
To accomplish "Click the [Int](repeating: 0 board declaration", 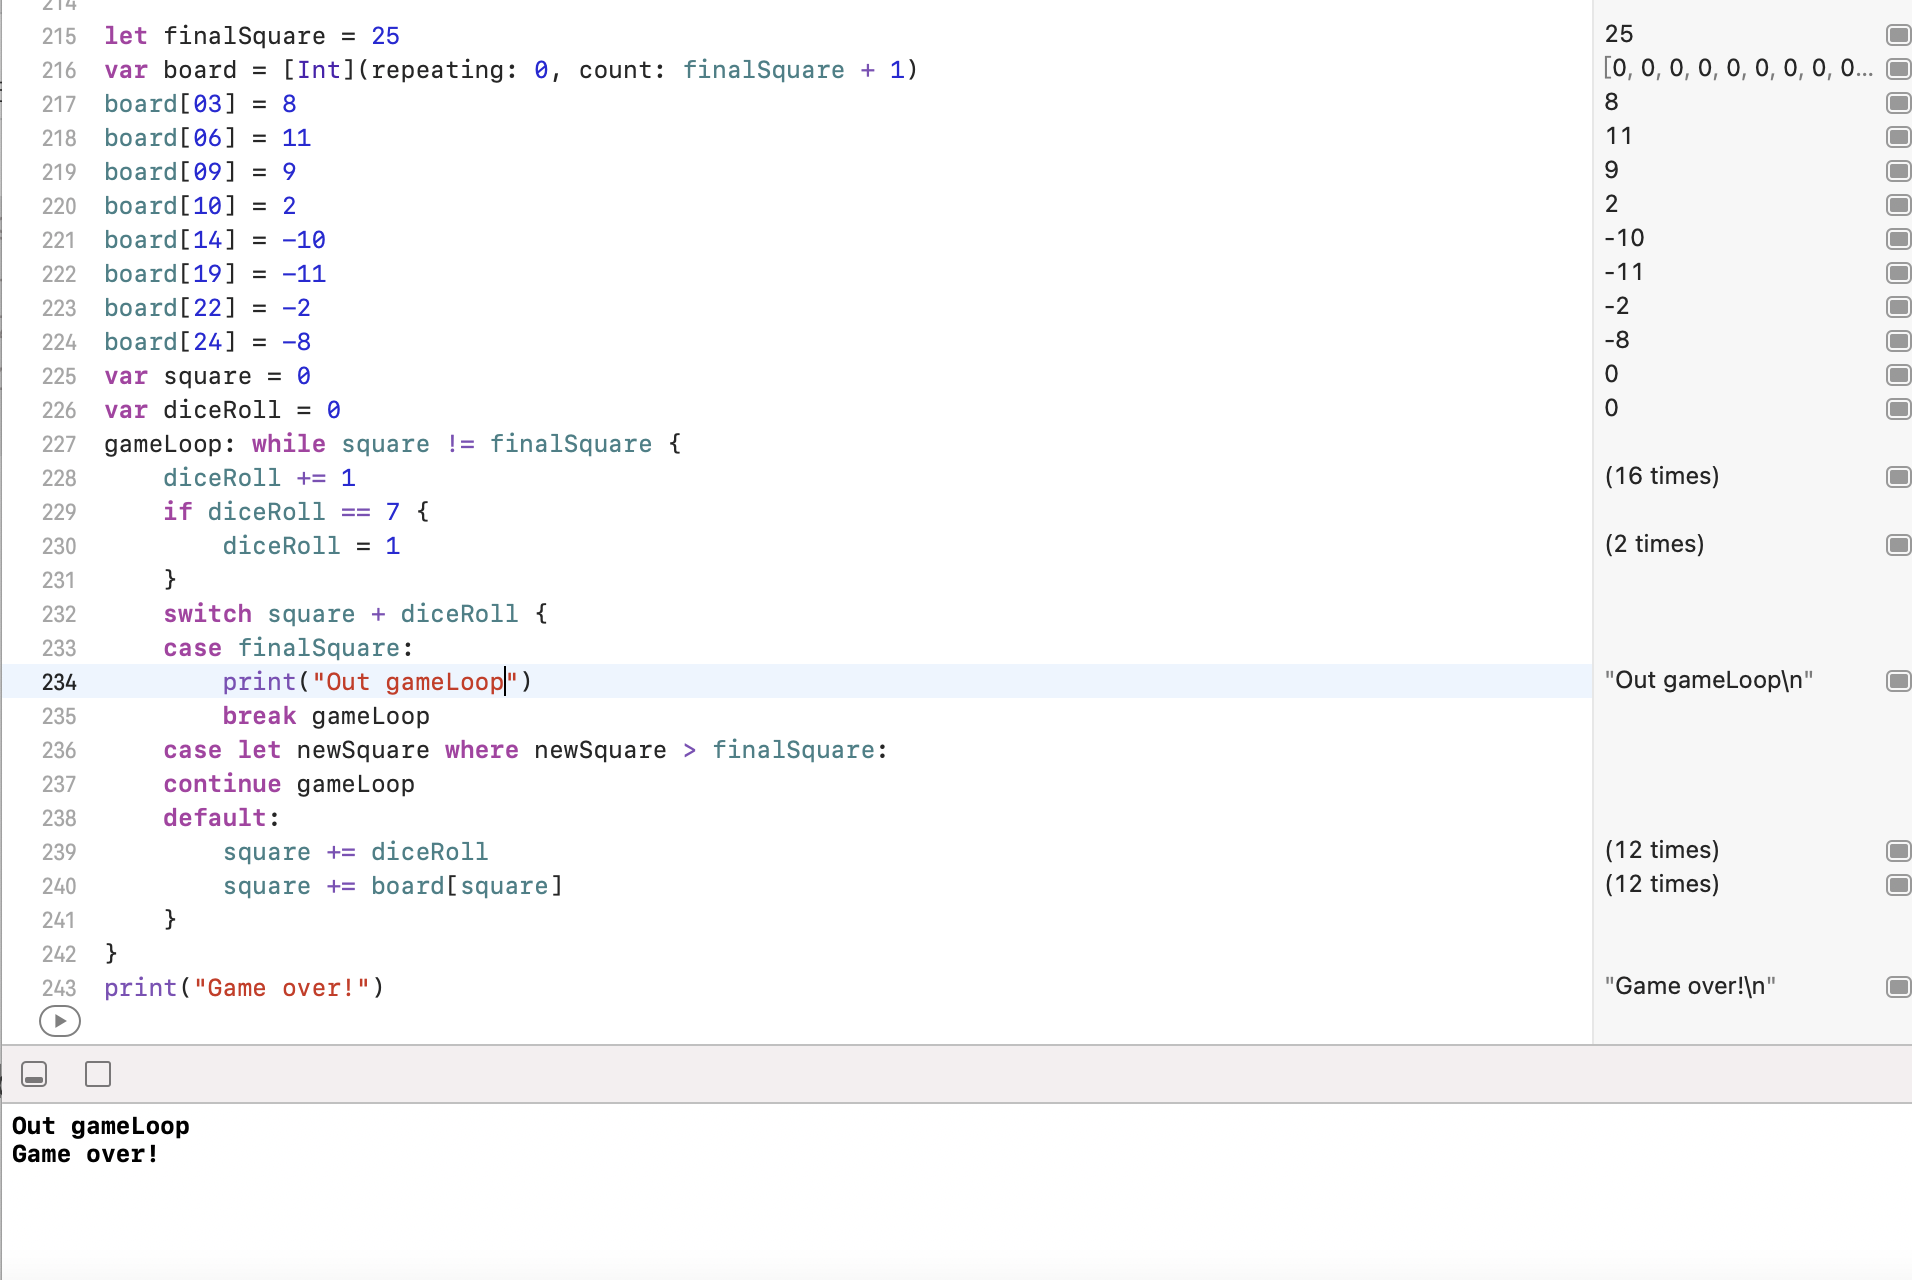I will (511, 70).
